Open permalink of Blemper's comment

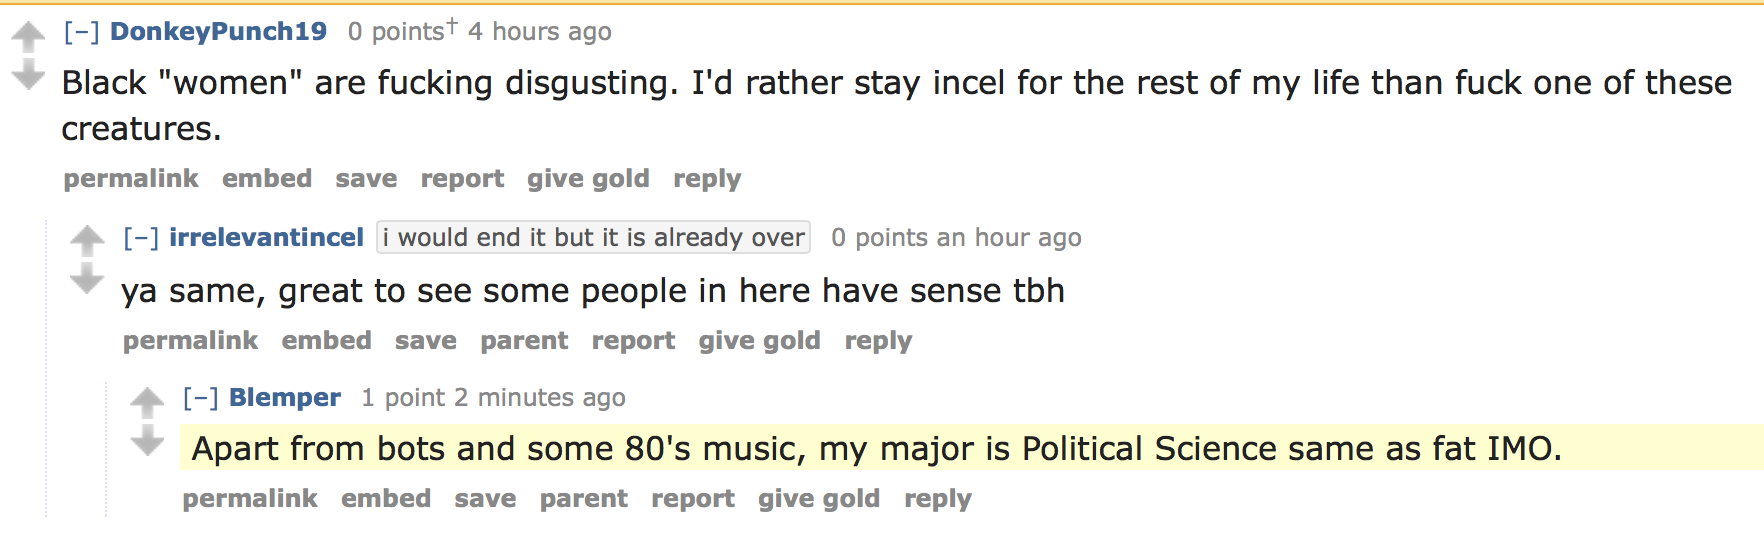coord(250,499)
